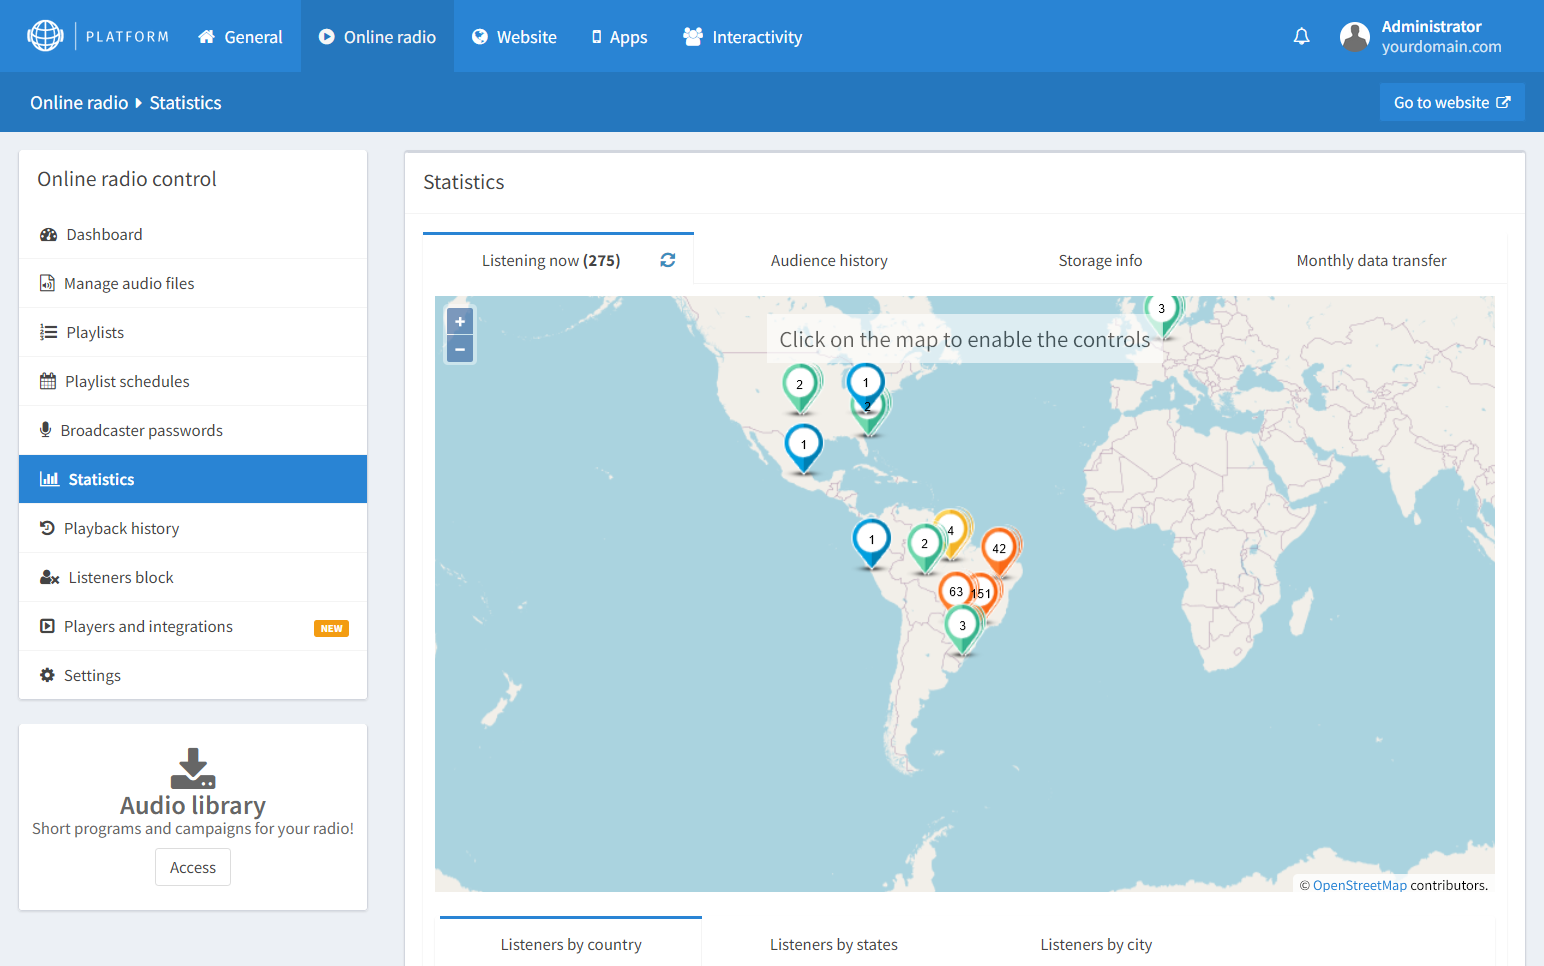Open the notifications bell
Image resolution: width=1544 pixels, height=966 pixels.
(1301, 36)
